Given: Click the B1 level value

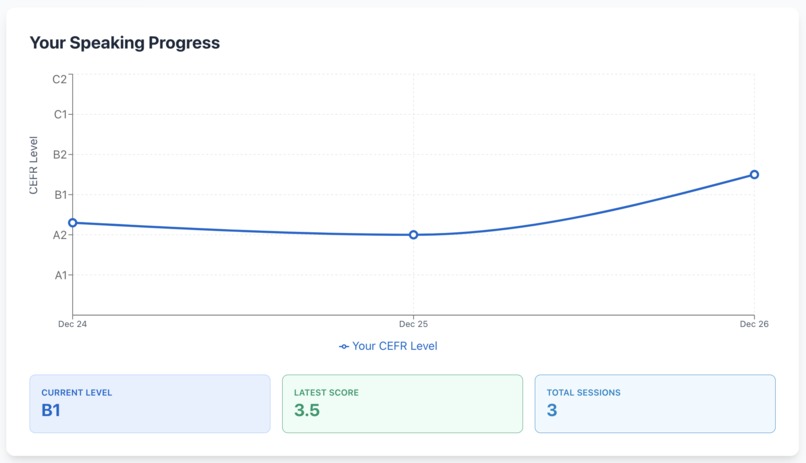Looking at the screenshot, I should click(51, 410).
